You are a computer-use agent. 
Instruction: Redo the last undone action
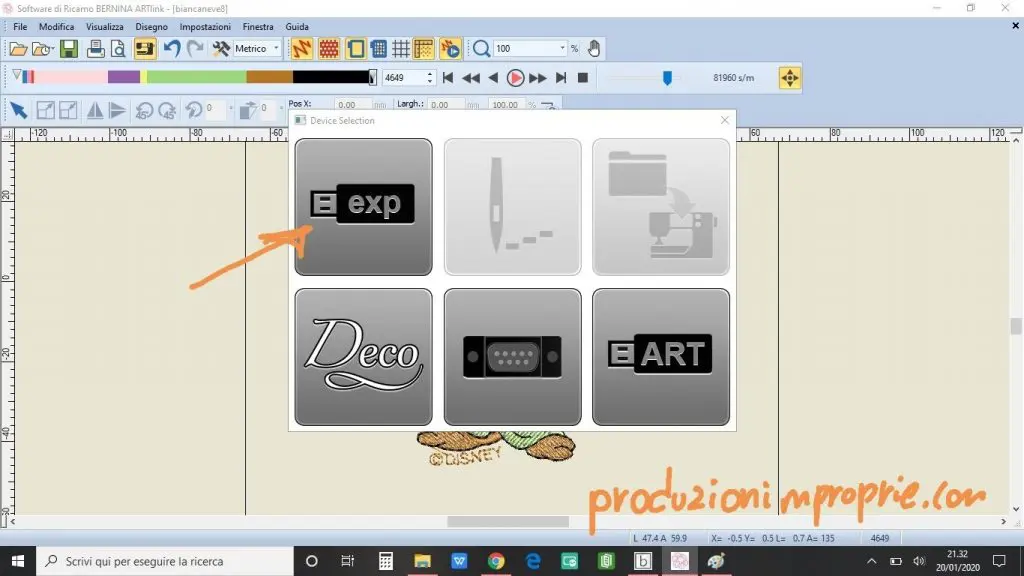pyautogui.click(x=195, y=49)
